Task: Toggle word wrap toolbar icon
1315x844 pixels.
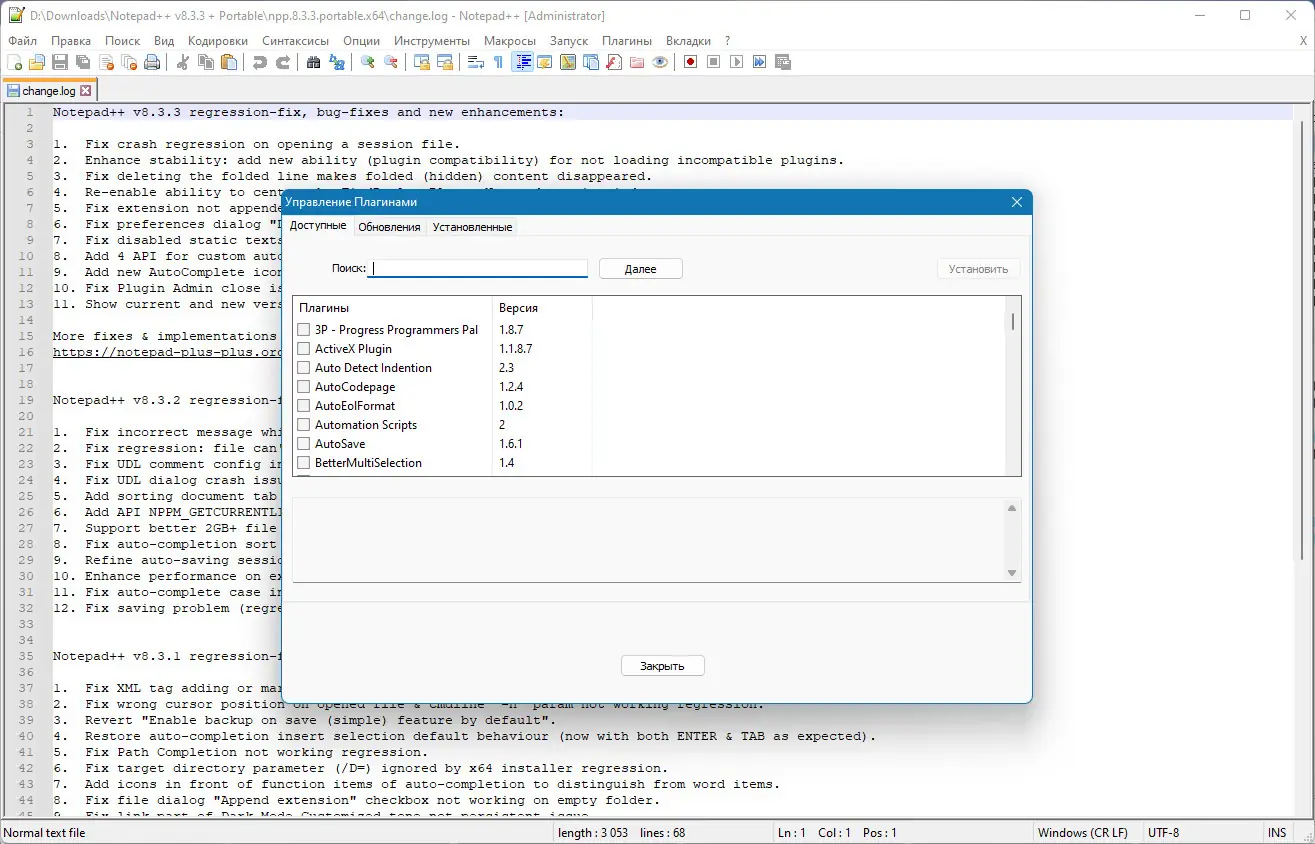Action: point(476,62)
